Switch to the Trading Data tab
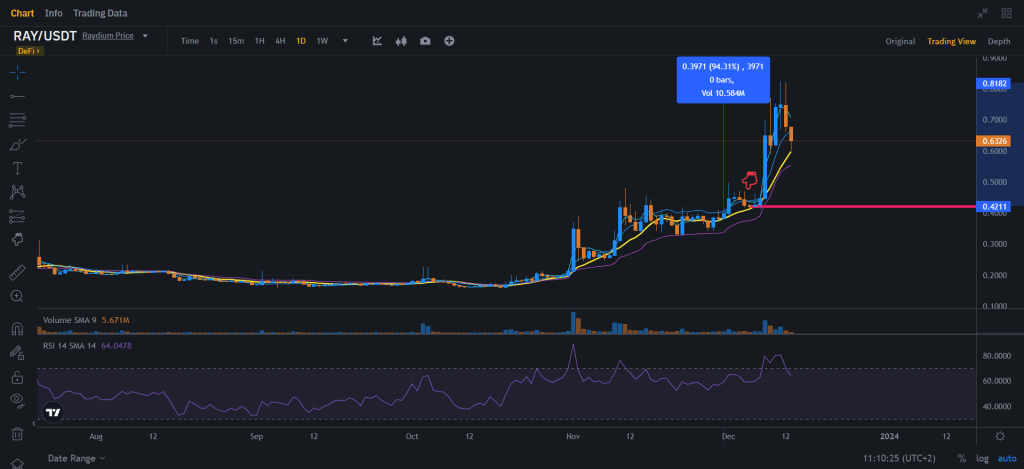The width and height of the screenshot is (1024, 469). [103, 13]
